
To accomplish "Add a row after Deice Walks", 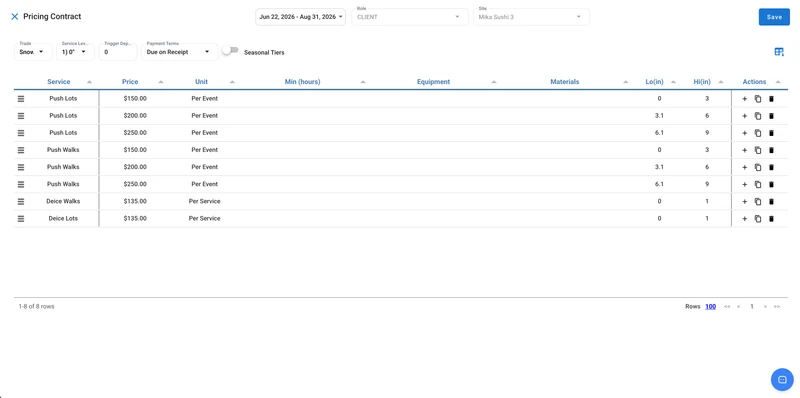I will pyautogui.click(x=744, y=202).
